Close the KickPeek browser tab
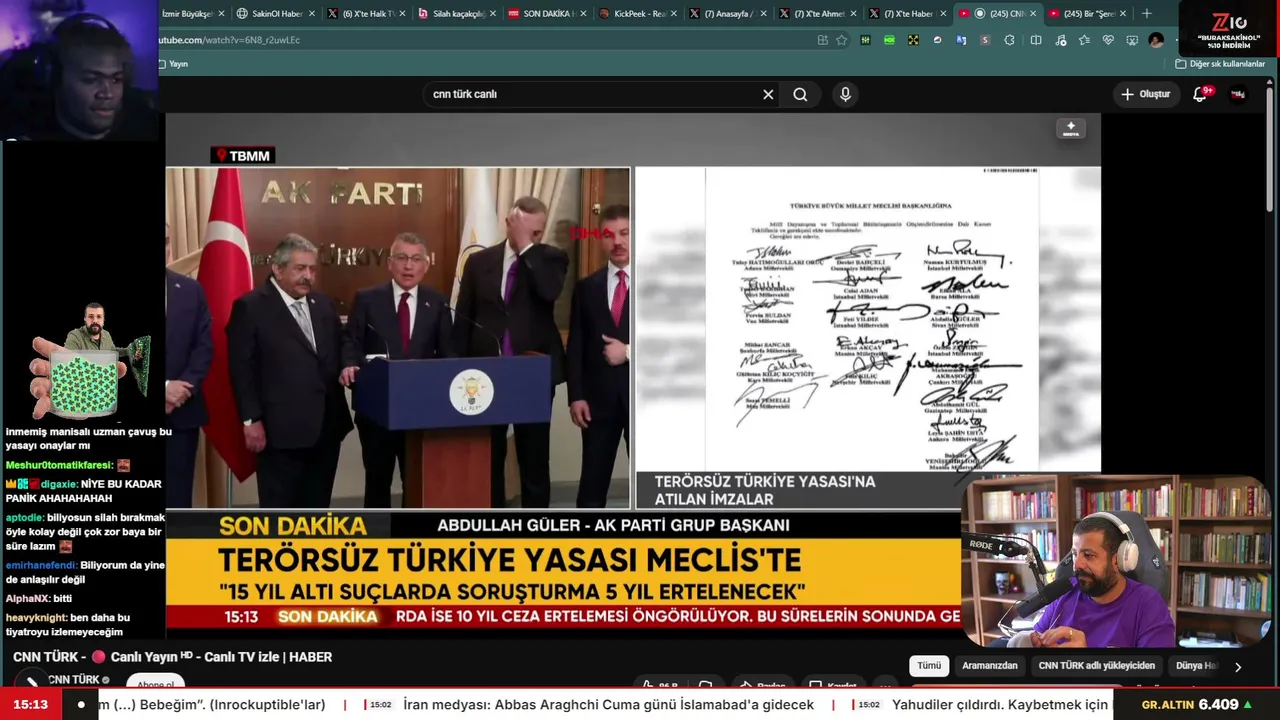 (673, 14)
